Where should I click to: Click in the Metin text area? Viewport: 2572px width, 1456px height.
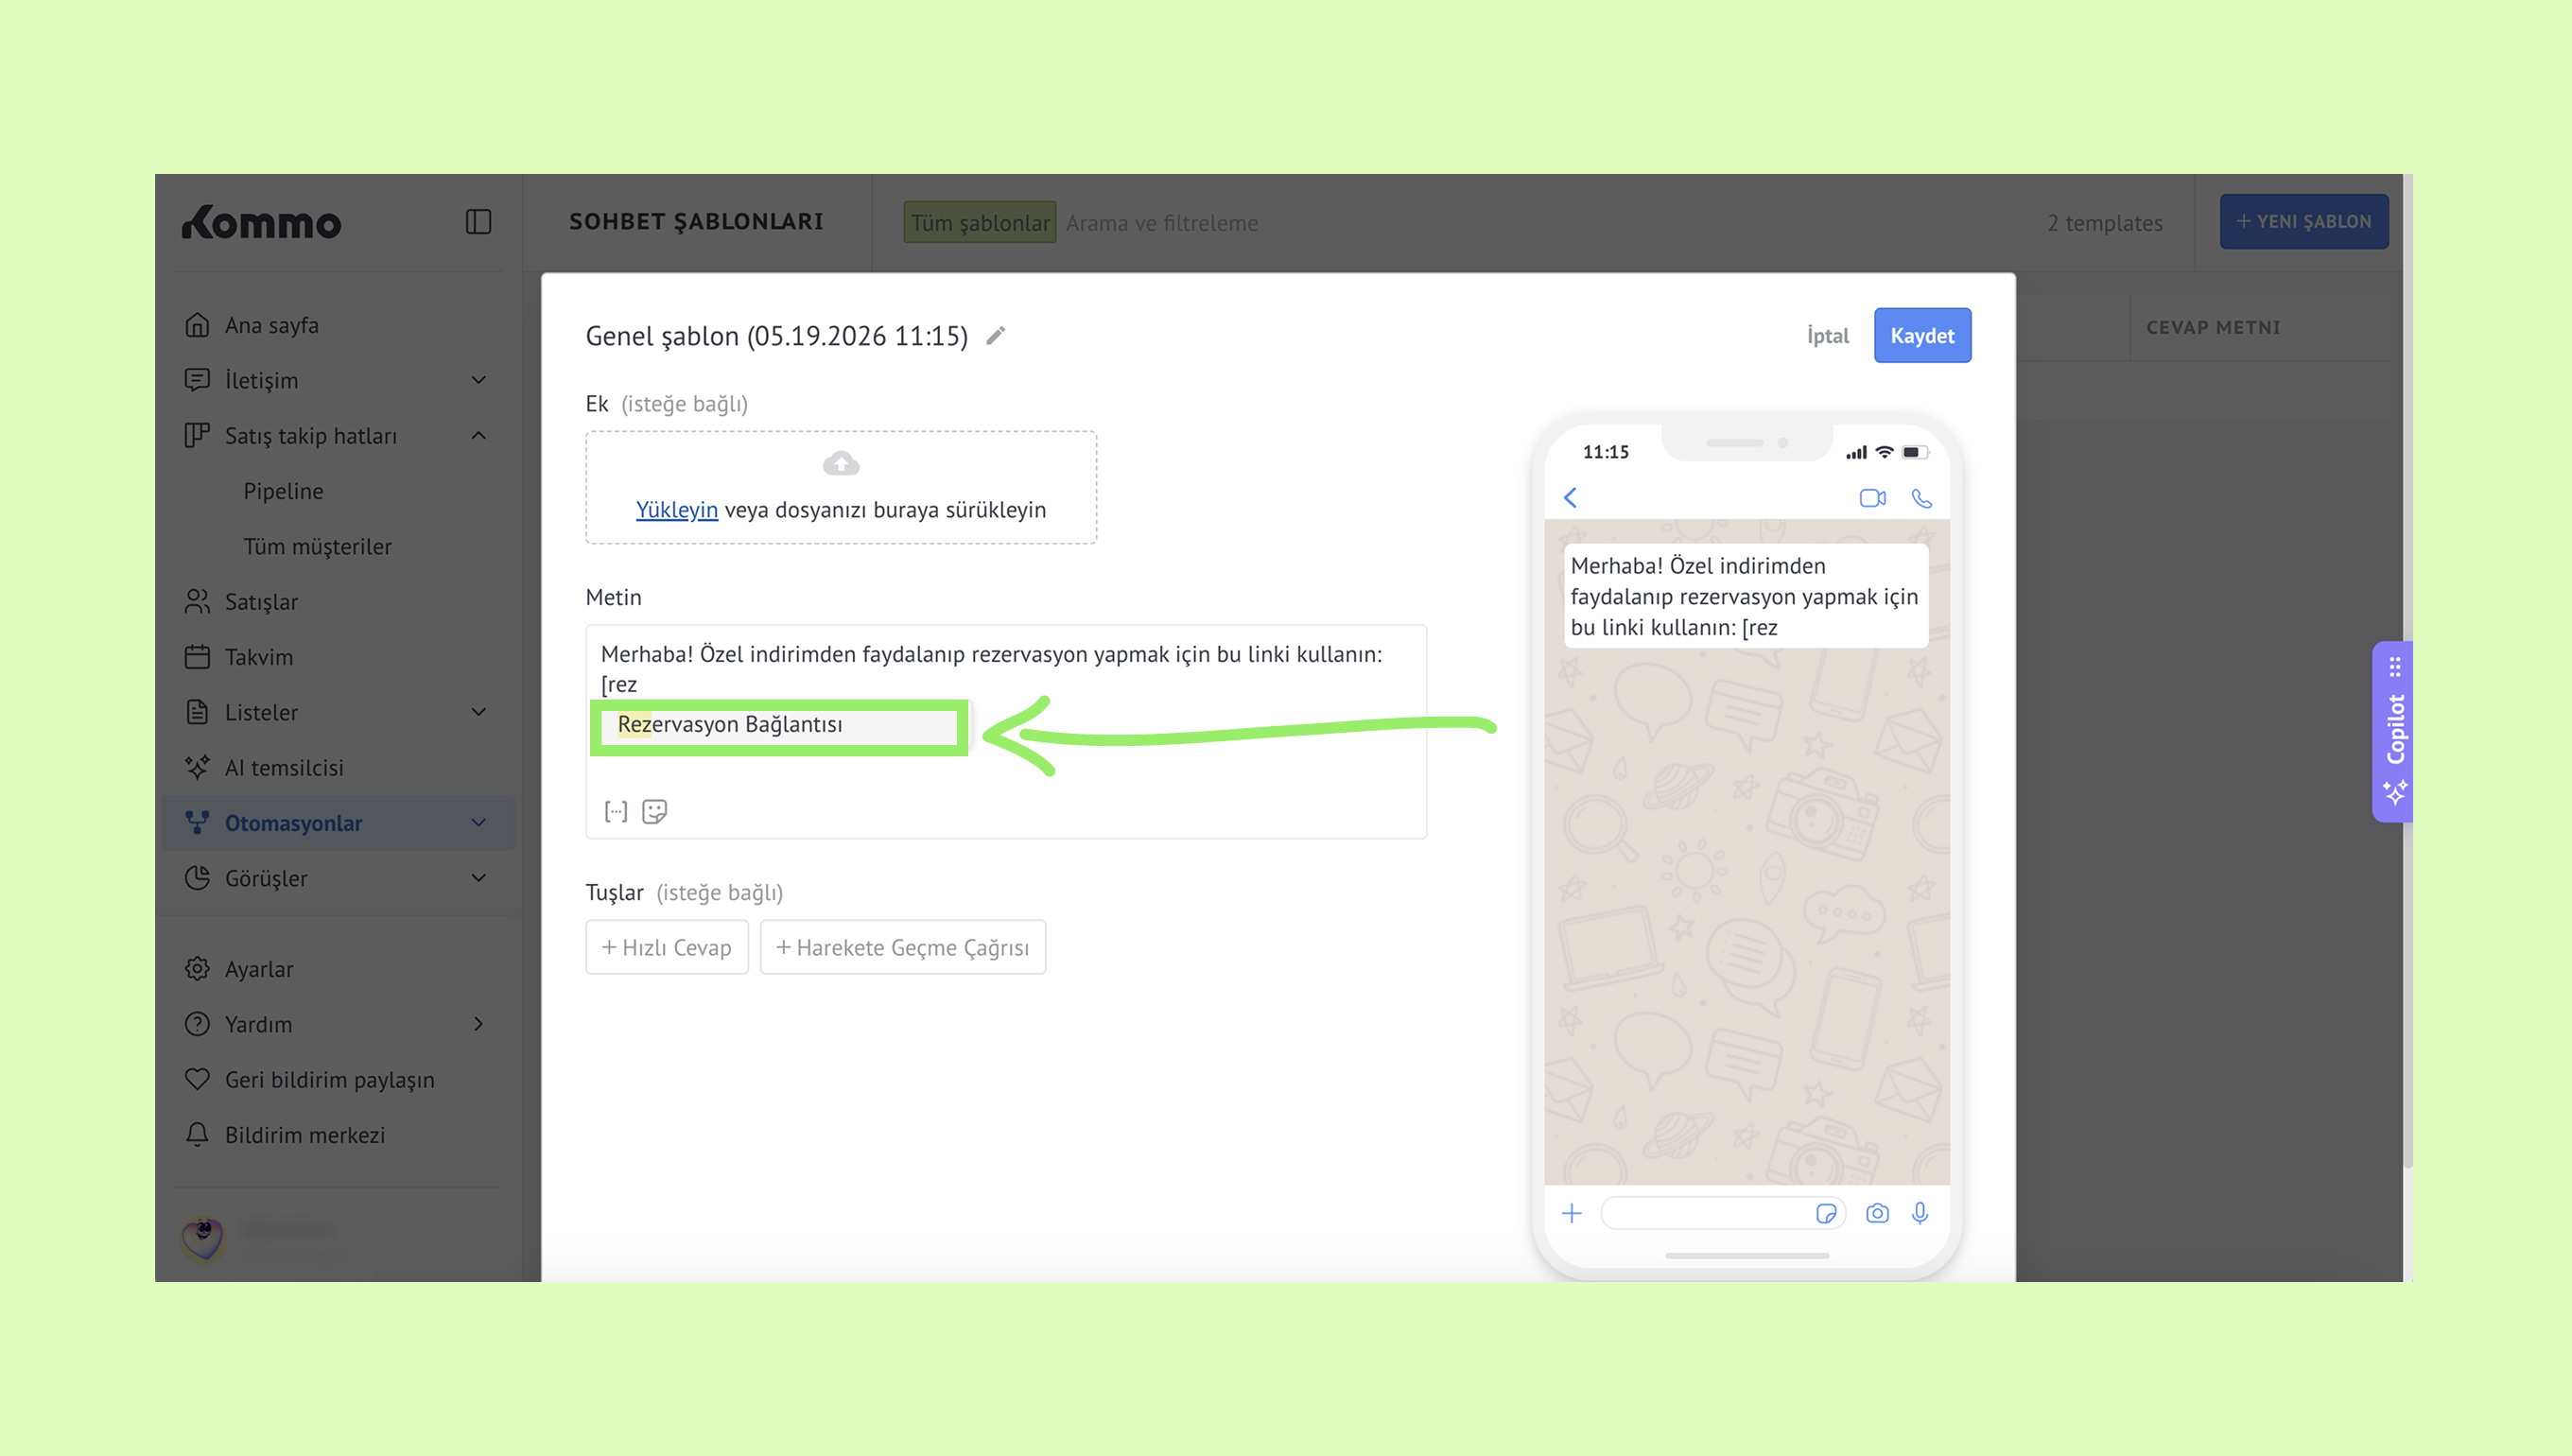1006,732
